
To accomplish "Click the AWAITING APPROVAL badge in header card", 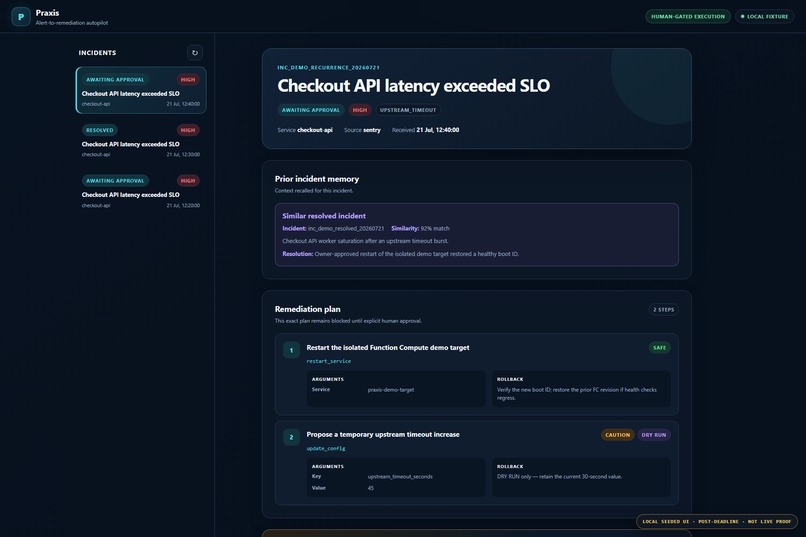I will (x=310, y=110).
